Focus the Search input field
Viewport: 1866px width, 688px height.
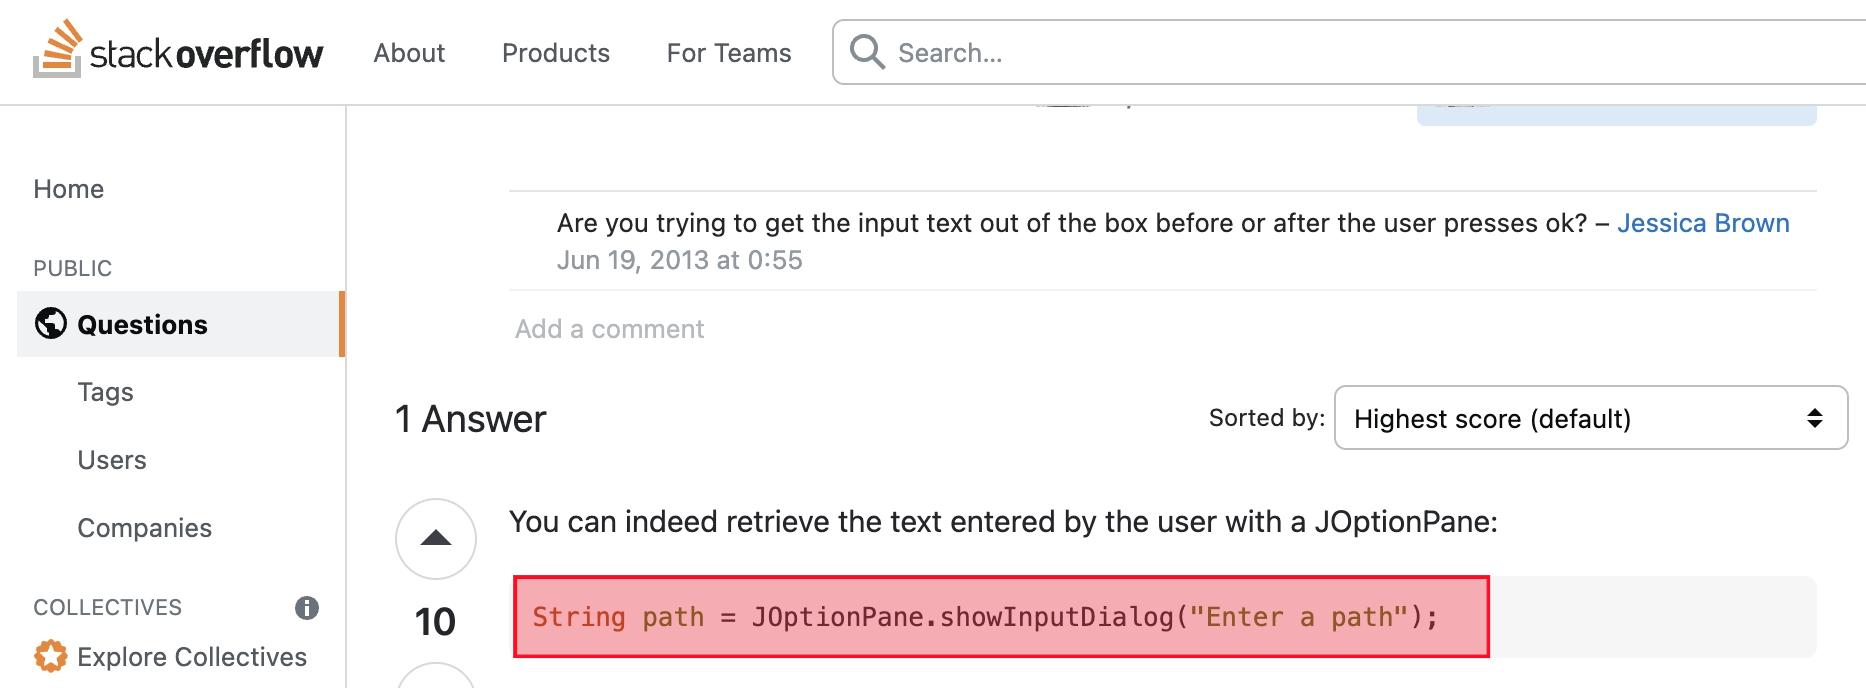pos(1300,53)
